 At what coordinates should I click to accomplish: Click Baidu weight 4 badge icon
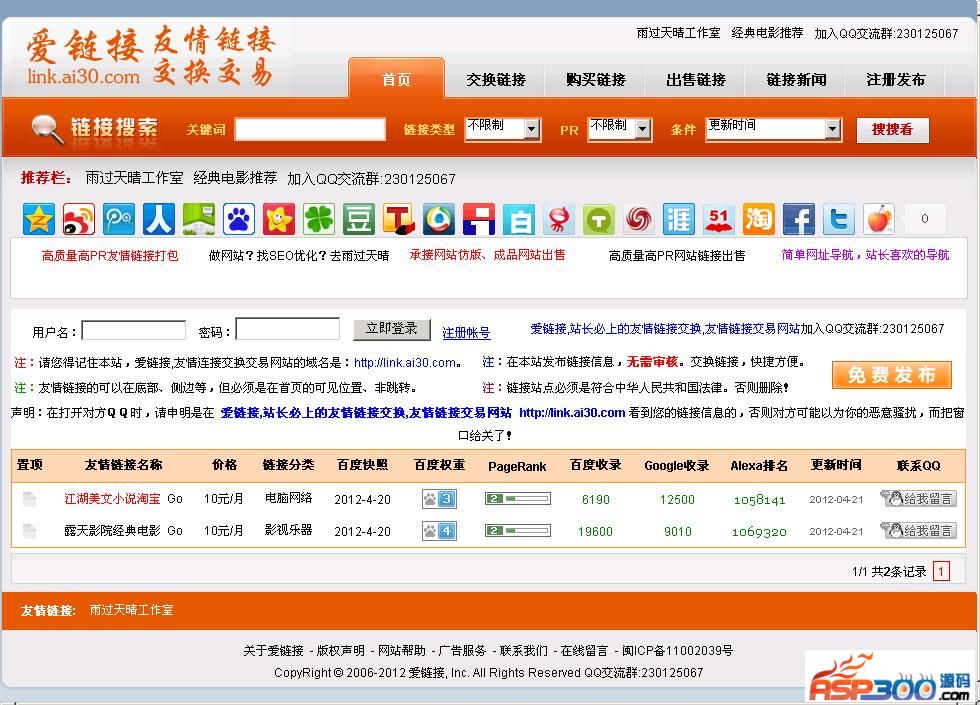click(x=439, y=531)
